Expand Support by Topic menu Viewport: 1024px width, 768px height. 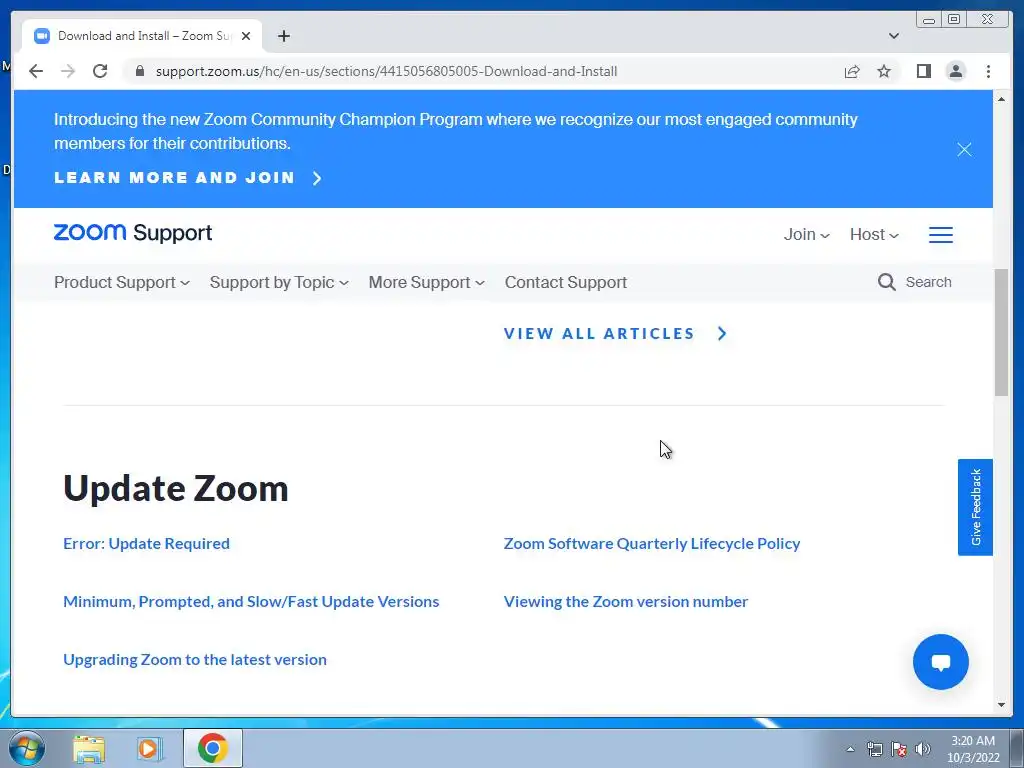[x=279, y=282]
